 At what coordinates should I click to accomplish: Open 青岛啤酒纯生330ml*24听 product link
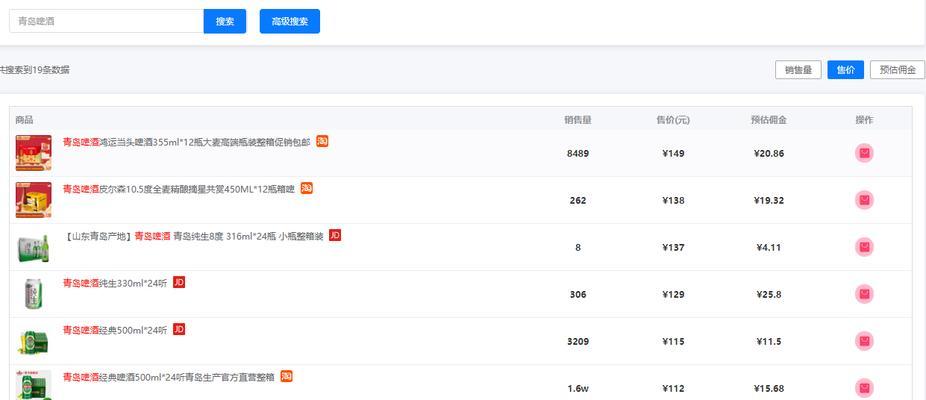pyautogui.click(x=115, y=284)
